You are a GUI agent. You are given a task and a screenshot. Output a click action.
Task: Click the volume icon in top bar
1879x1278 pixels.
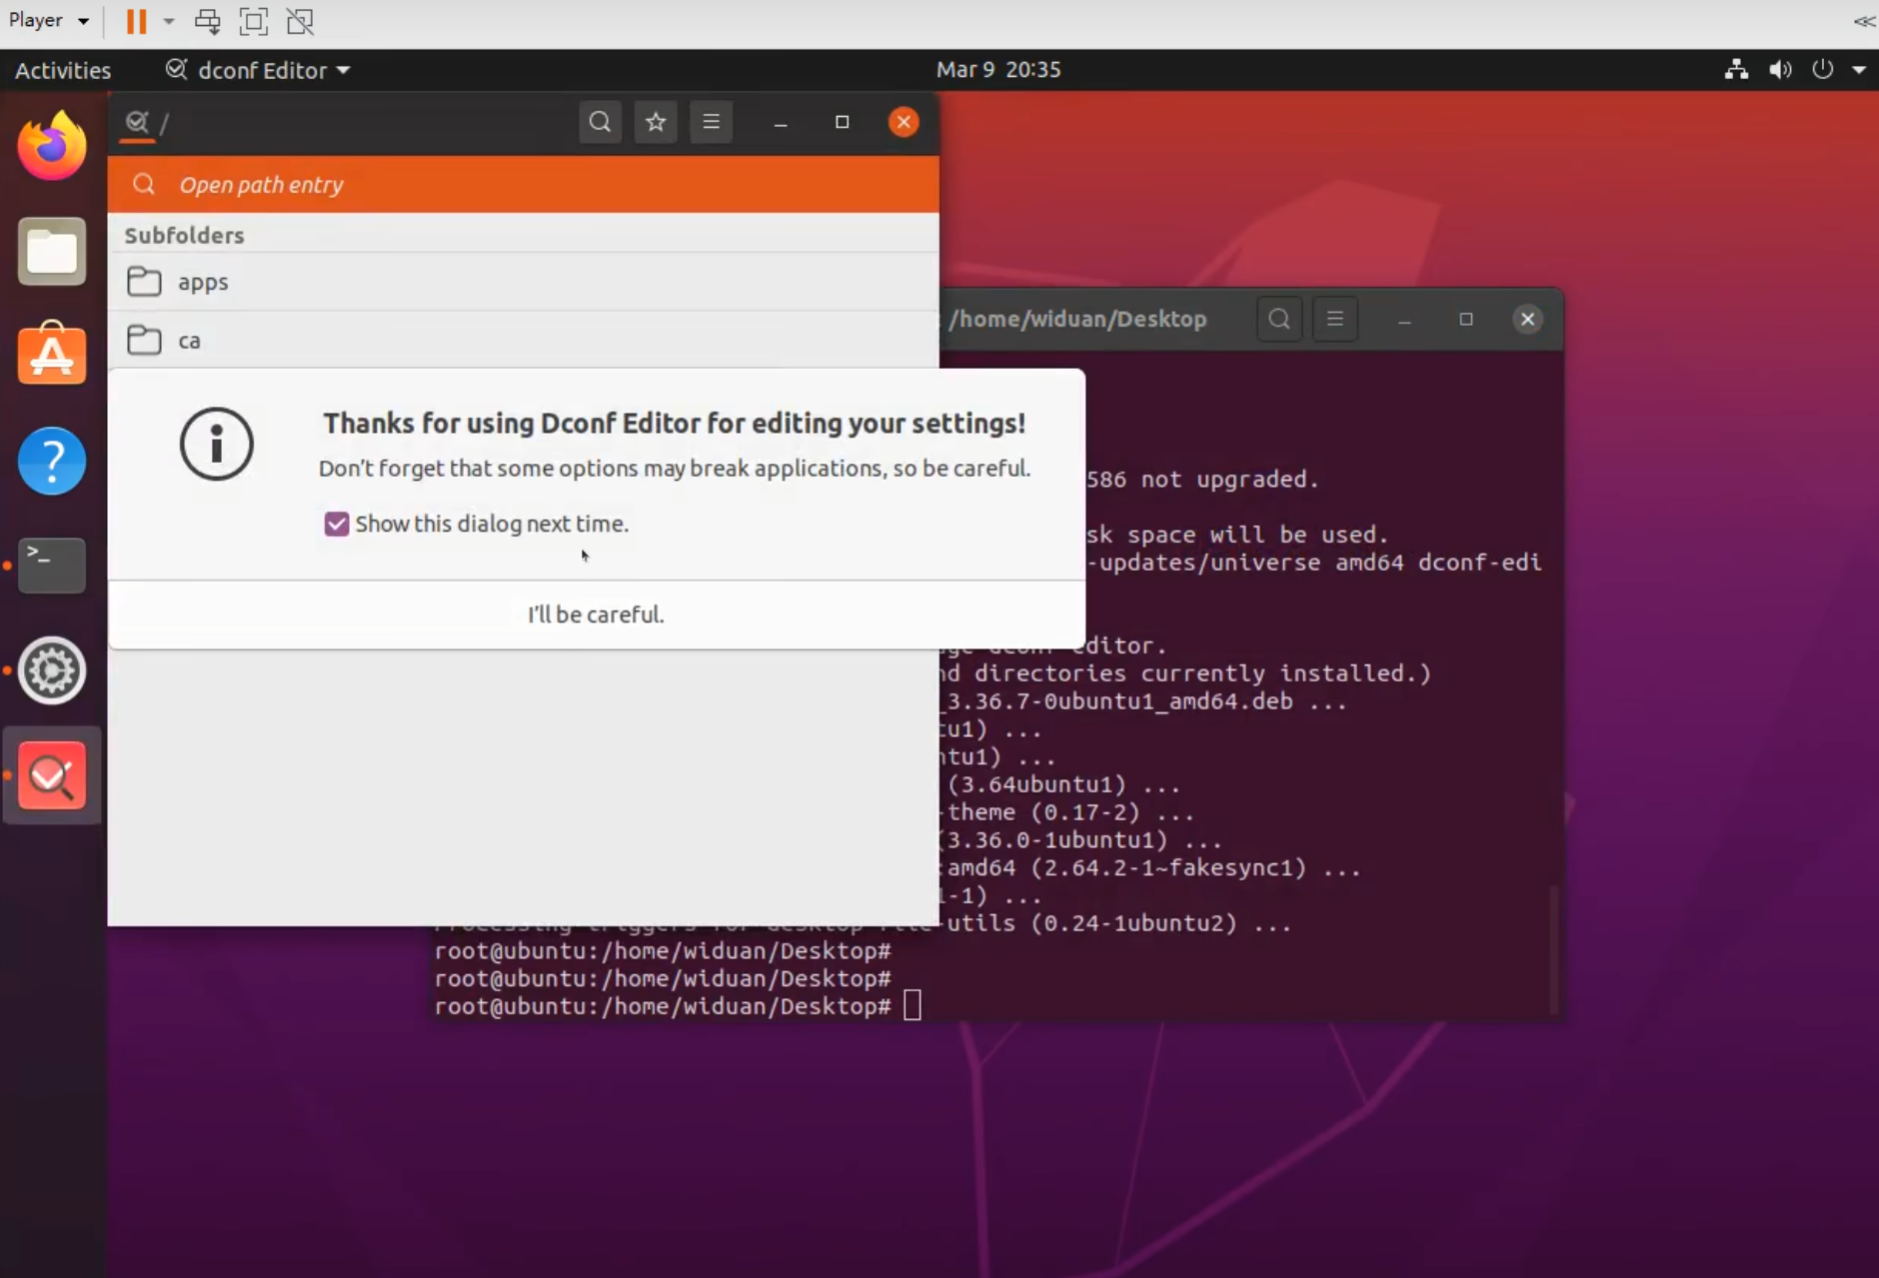click(x=1780, y=70)
